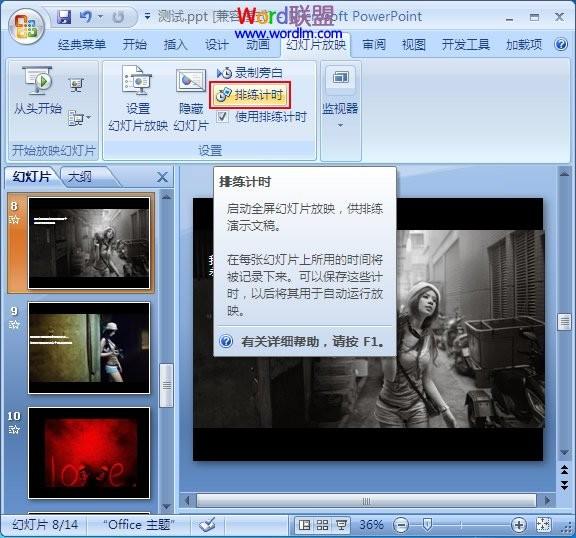Viewport: 576px width, 538px height.
Task: Click the zoom slider handle
Action: coord(427,525)
